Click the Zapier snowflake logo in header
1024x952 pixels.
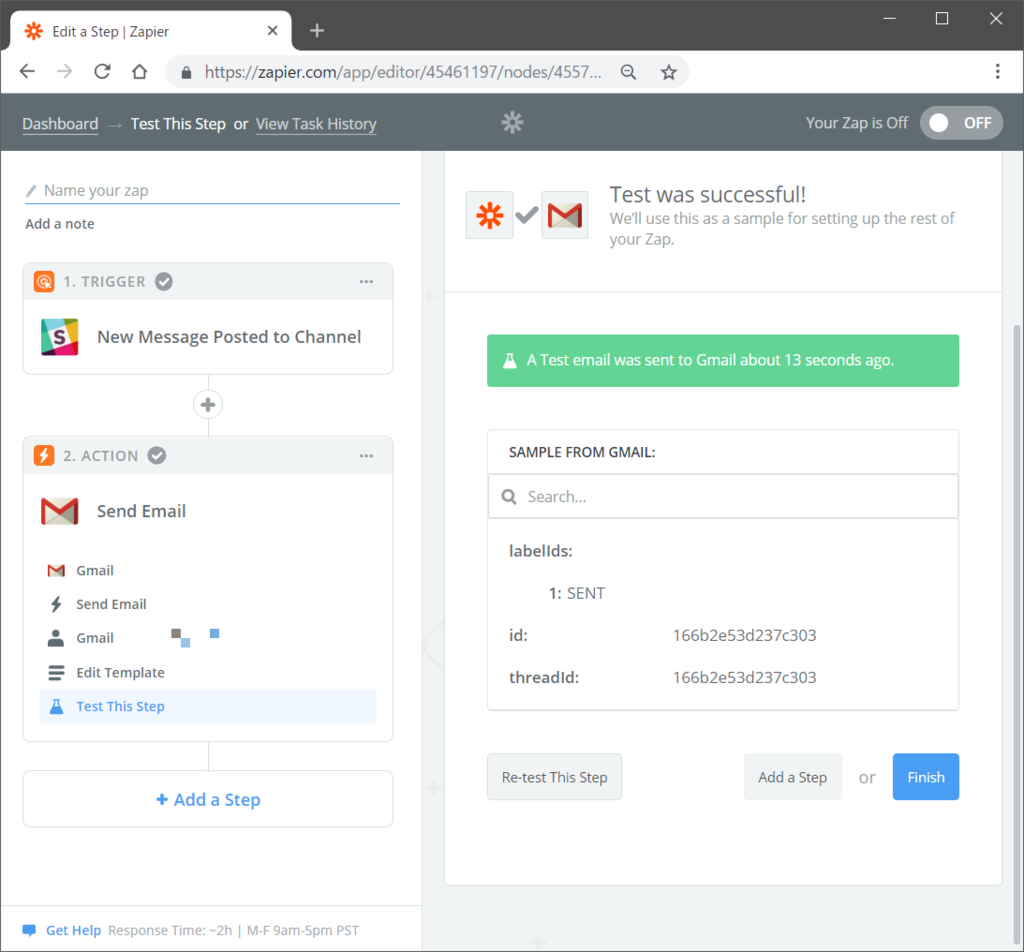tap(513, 123)
